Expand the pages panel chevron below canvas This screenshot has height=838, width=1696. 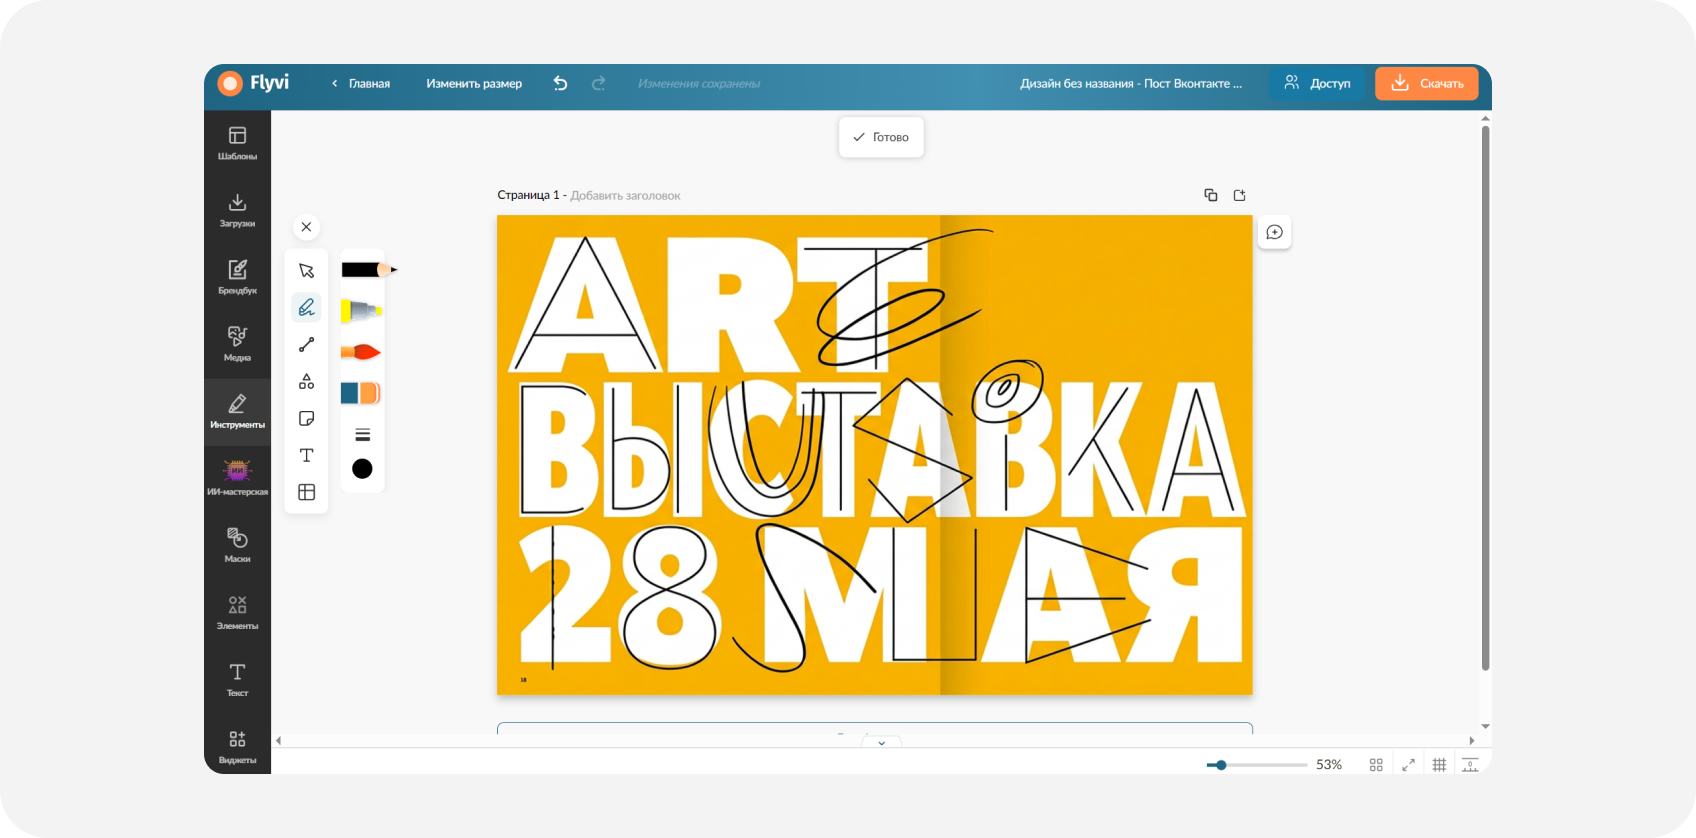point(881,743)
